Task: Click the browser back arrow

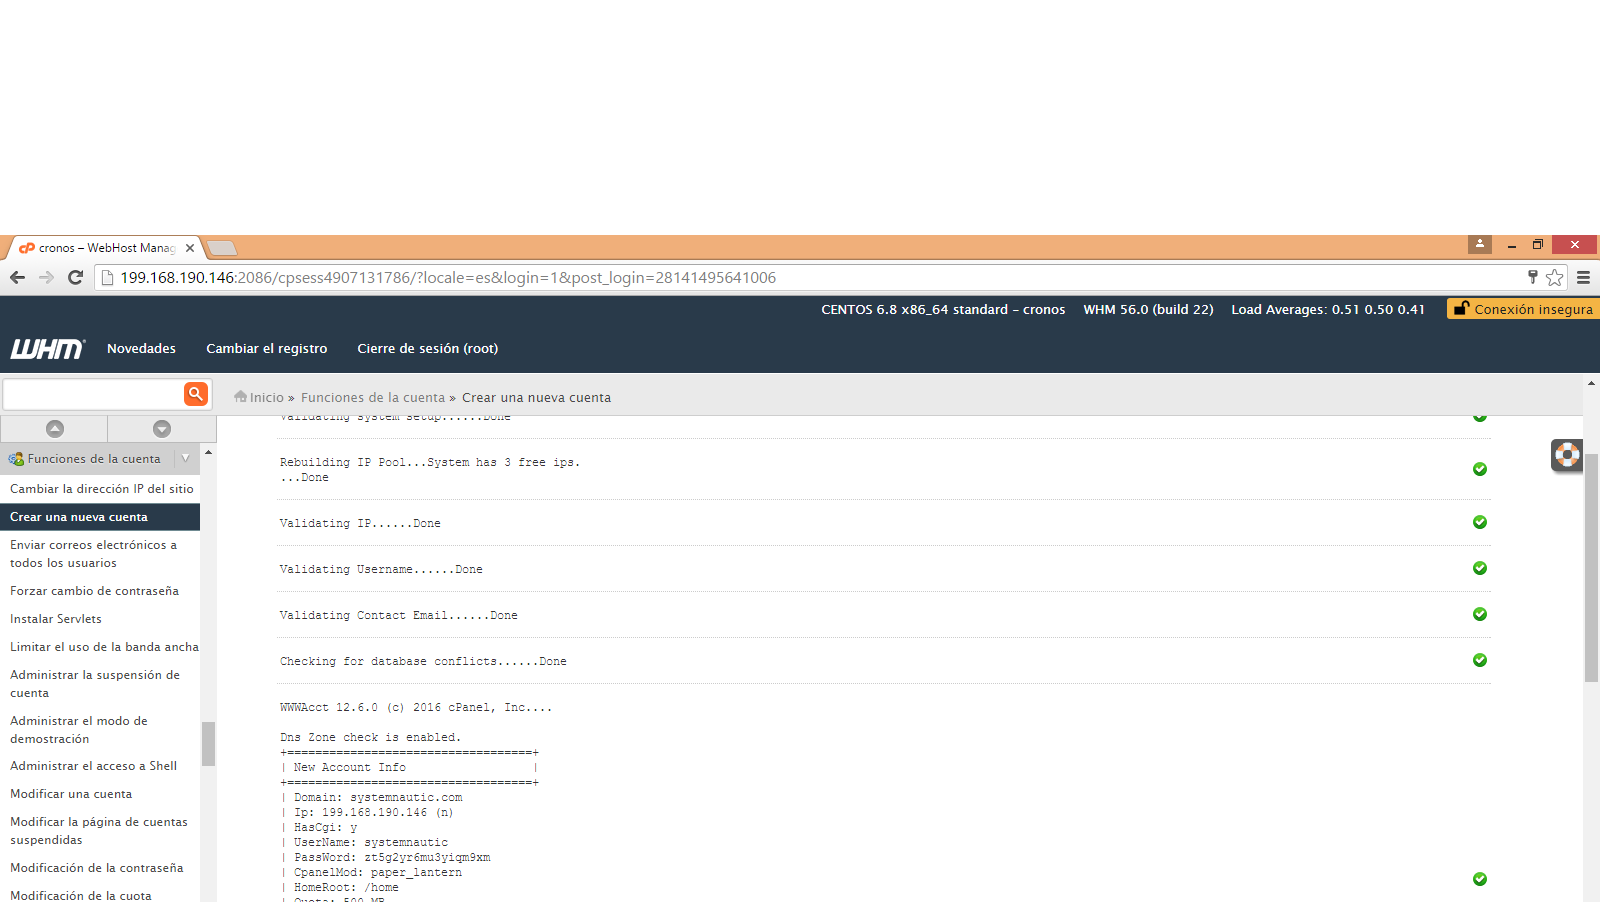Action: tap(17, 278)
